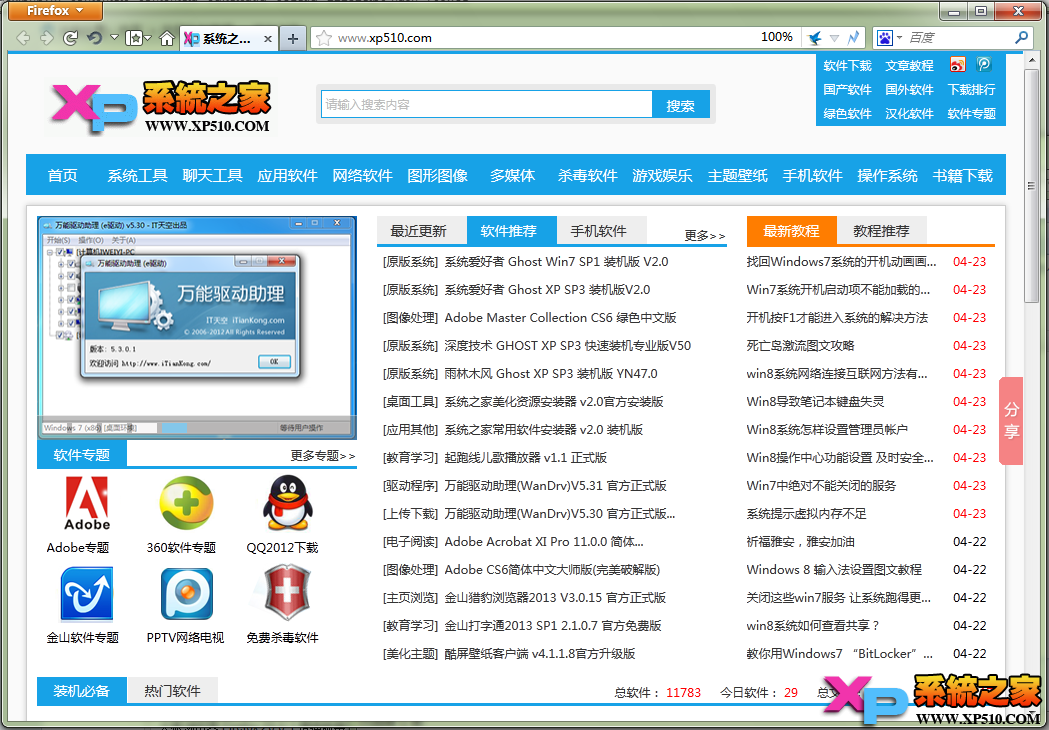1049x730 pixels.
Task: Click the lightning bolt icon in address bar
Action: tap(853, 38)
